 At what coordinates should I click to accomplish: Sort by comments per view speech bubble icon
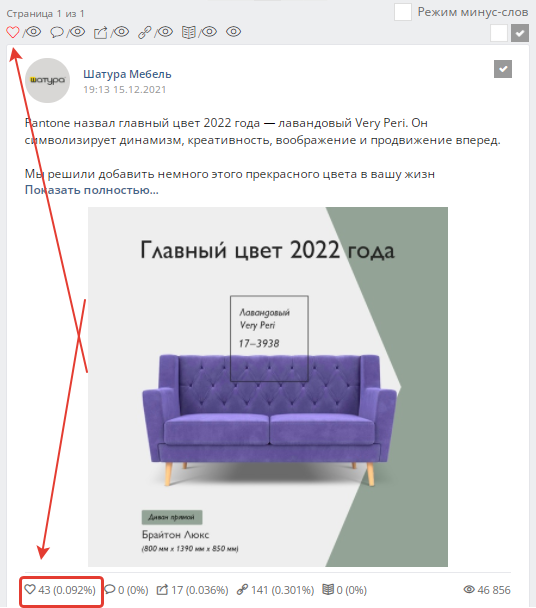pyautogui.click(x=67, y=32)
